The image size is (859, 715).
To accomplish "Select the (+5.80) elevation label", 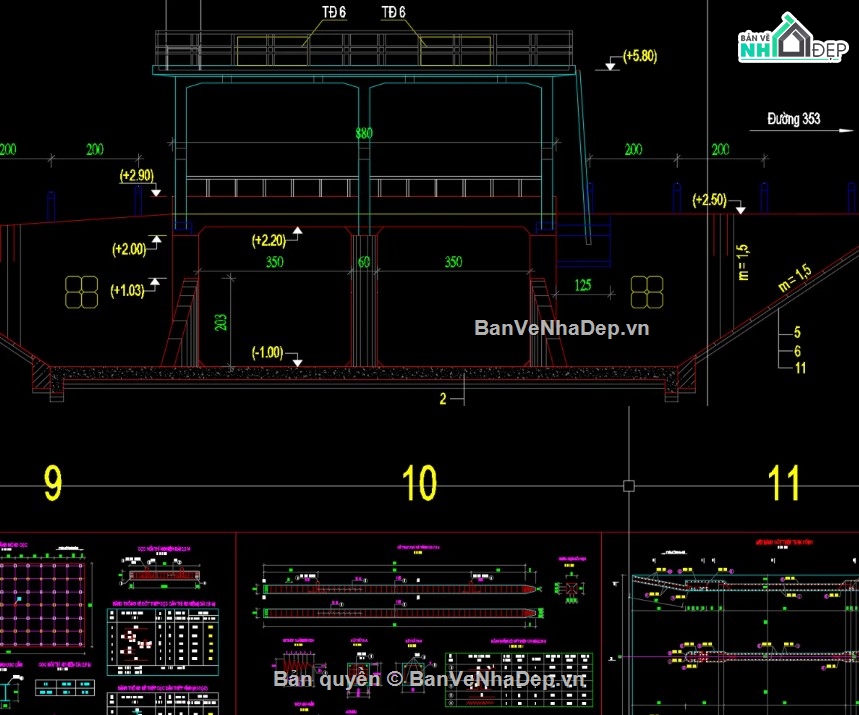I will point(640,56).
